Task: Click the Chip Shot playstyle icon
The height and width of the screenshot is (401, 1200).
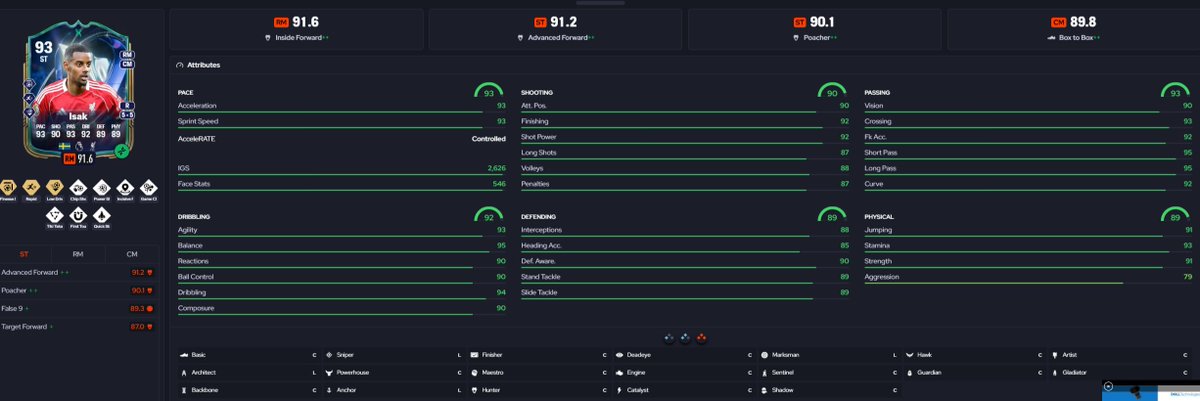Action: (x=78, y=187)
